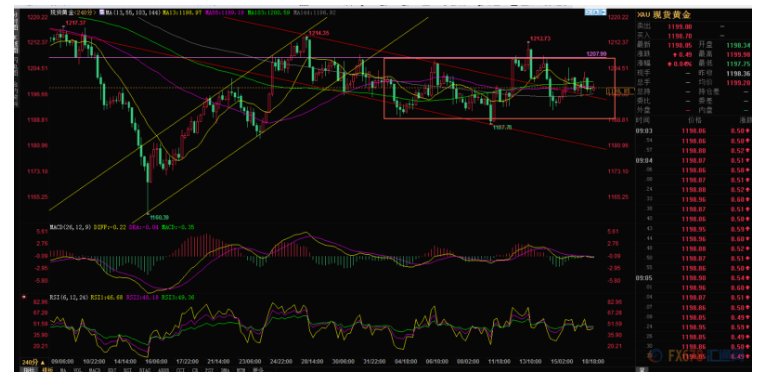Select the MA indicator tab at bottom
The image size is (765, 386).
(x=63, y=370)
